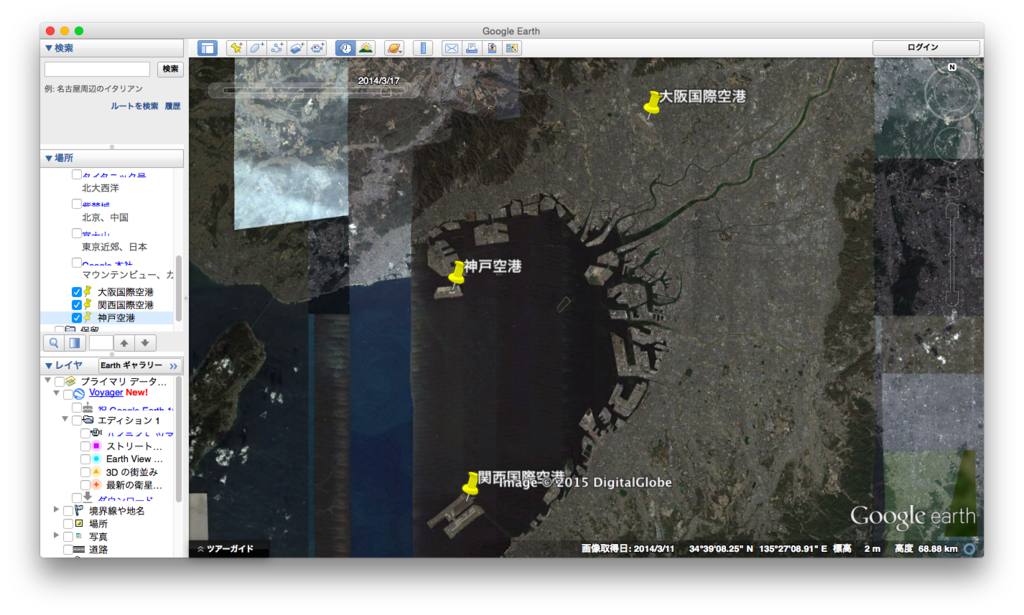Select the ストリート layer row
The height and width of the screenshot is (615, 1024).
point(134,446)
